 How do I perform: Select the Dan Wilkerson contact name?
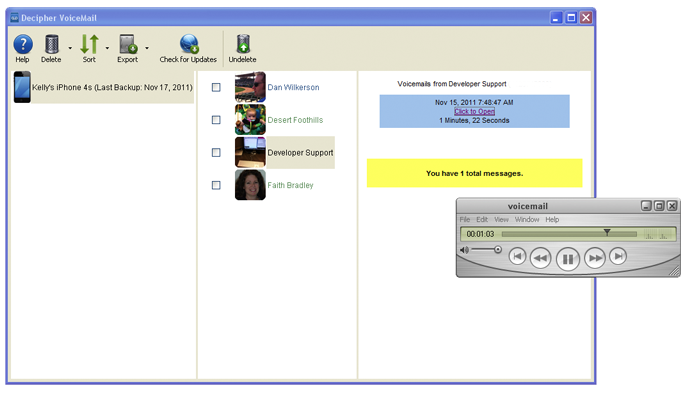[x=294, y=87]
